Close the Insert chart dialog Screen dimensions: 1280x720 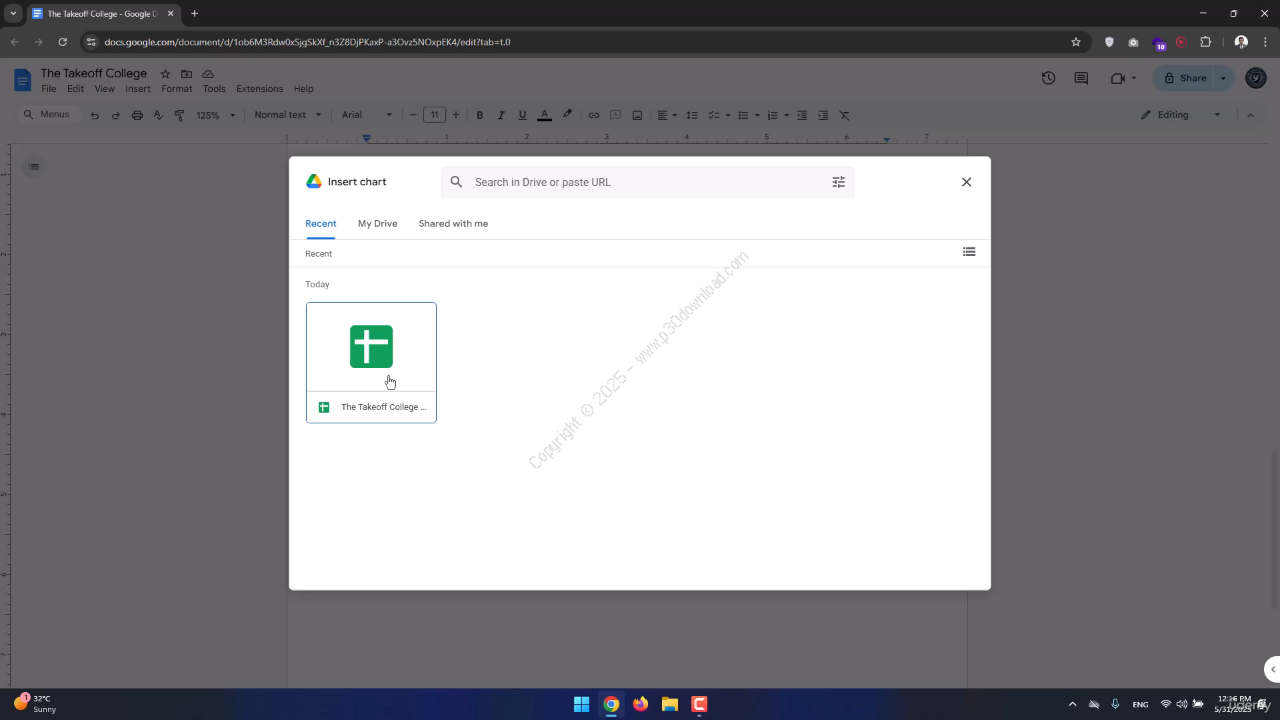(966, 182)
